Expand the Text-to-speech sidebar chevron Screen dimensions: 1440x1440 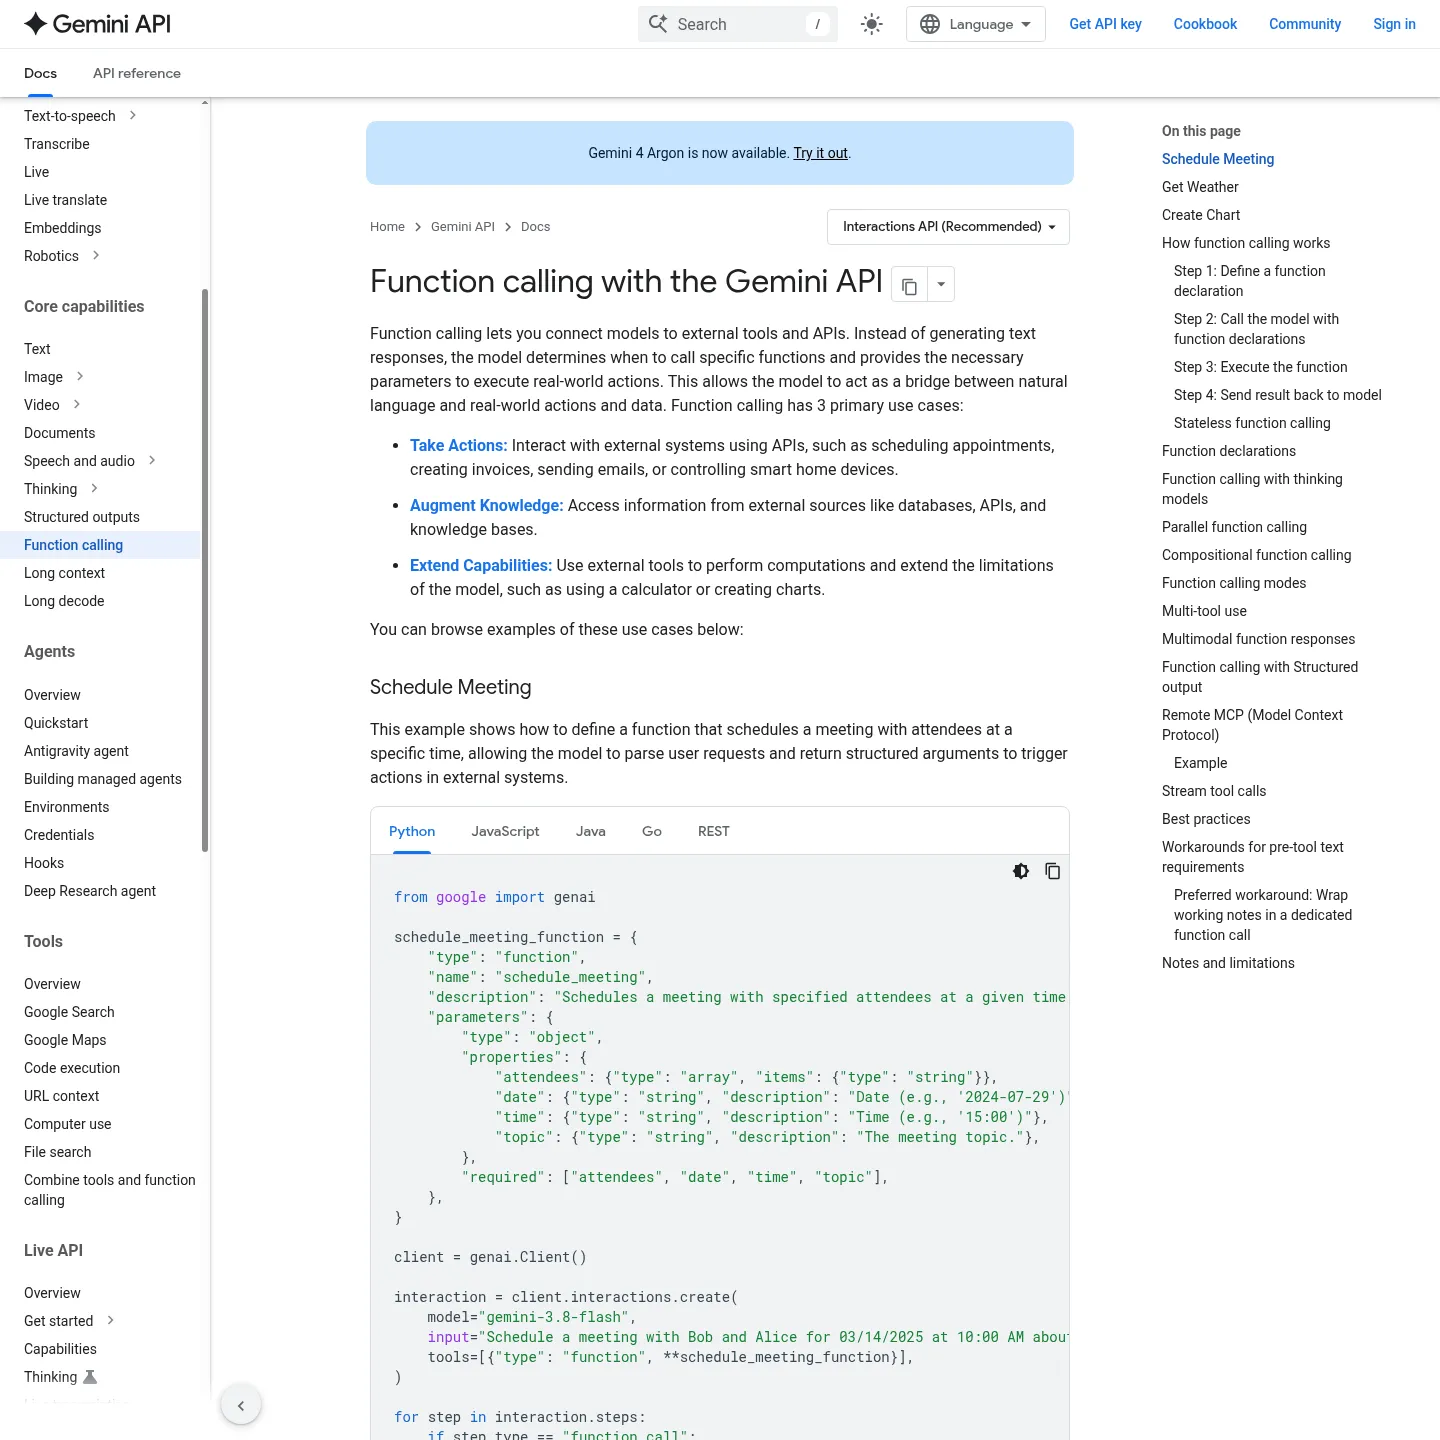[x=133, y=115]
